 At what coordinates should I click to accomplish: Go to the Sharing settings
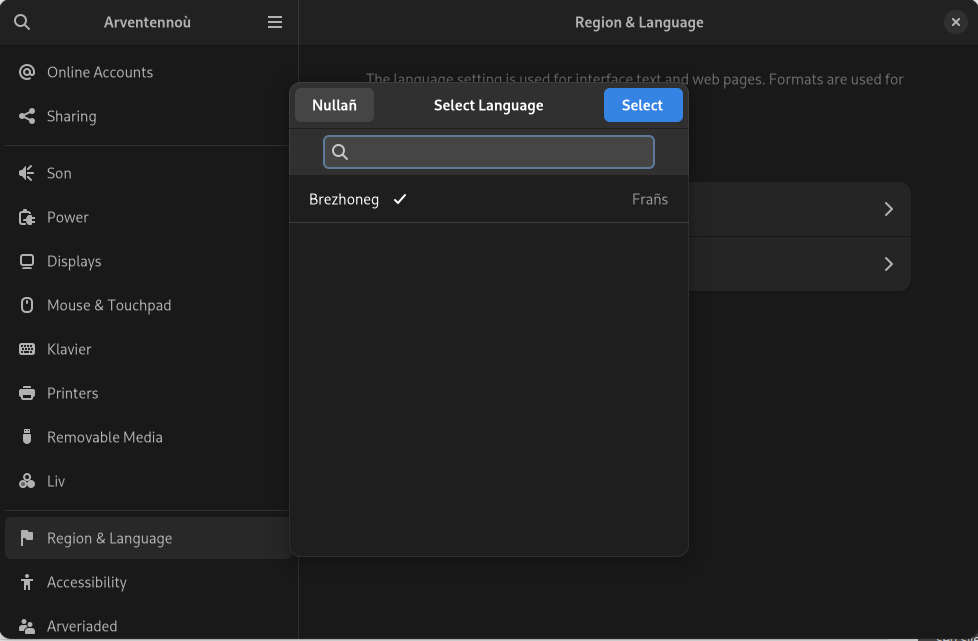tap(147, 117)
